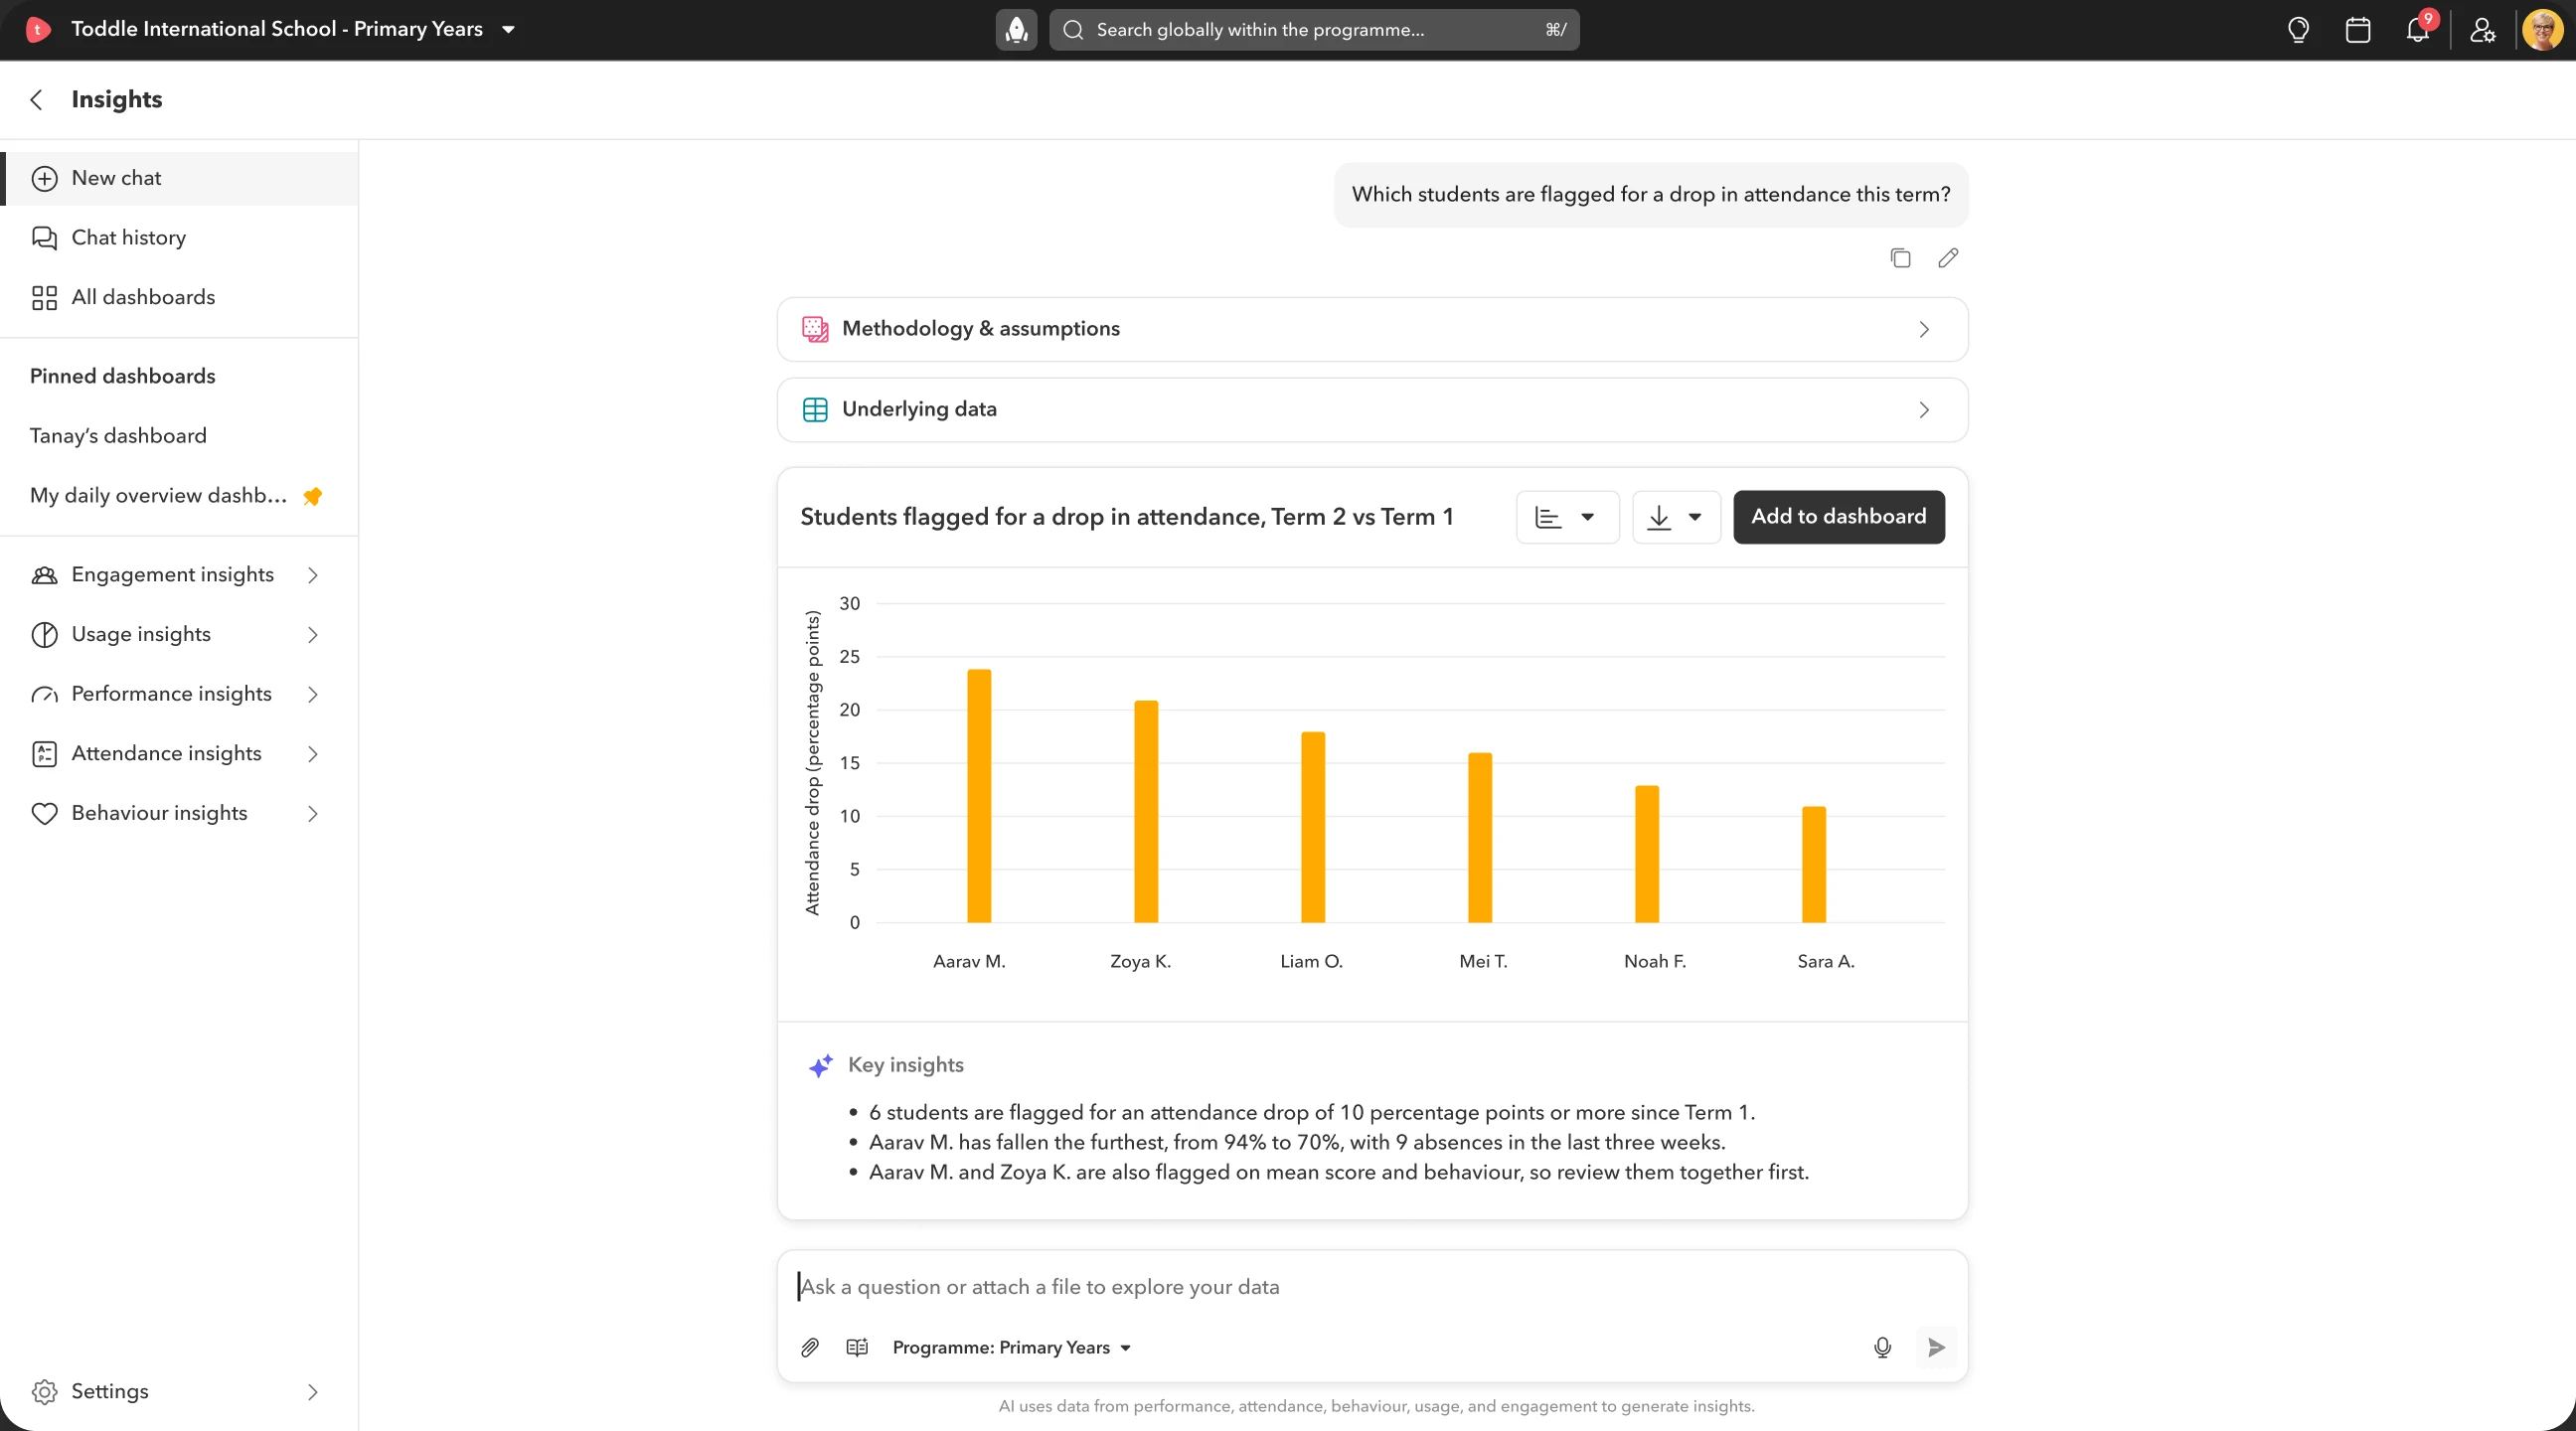Click the user settings icon in header
The width and height of the screenshot is (2576, 1431).
2482,29
